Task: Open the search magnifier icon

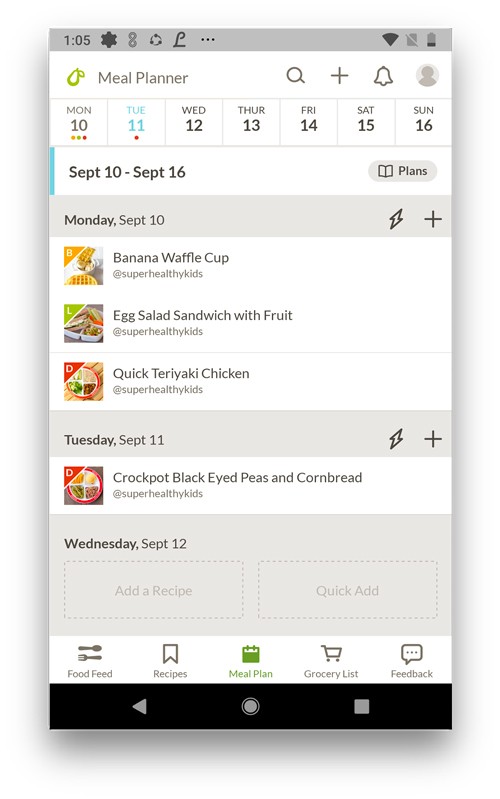Action: pos(296,76)
